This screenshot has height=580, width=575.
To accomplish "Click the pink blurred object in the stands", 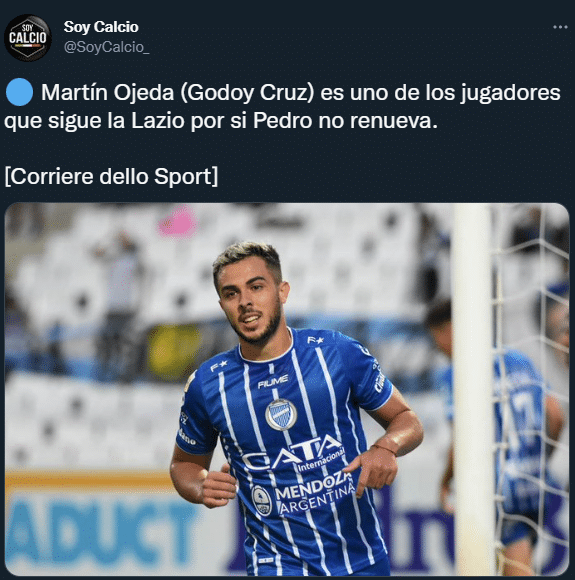I will point(178,222).
